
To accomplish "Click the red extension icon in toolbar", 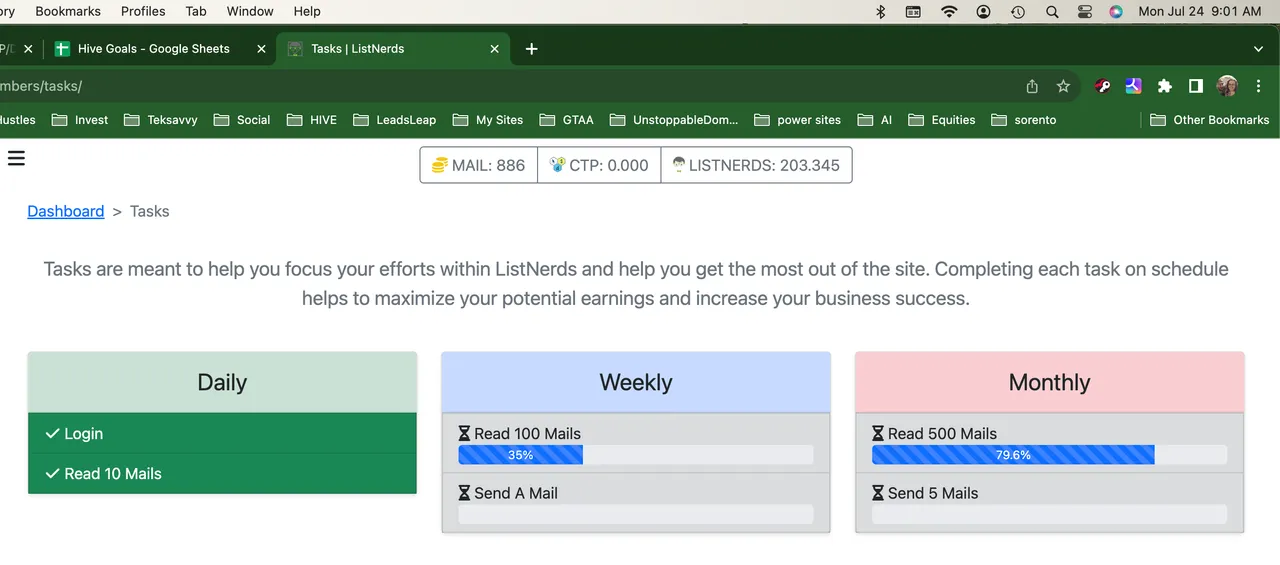I will 1103,87.
